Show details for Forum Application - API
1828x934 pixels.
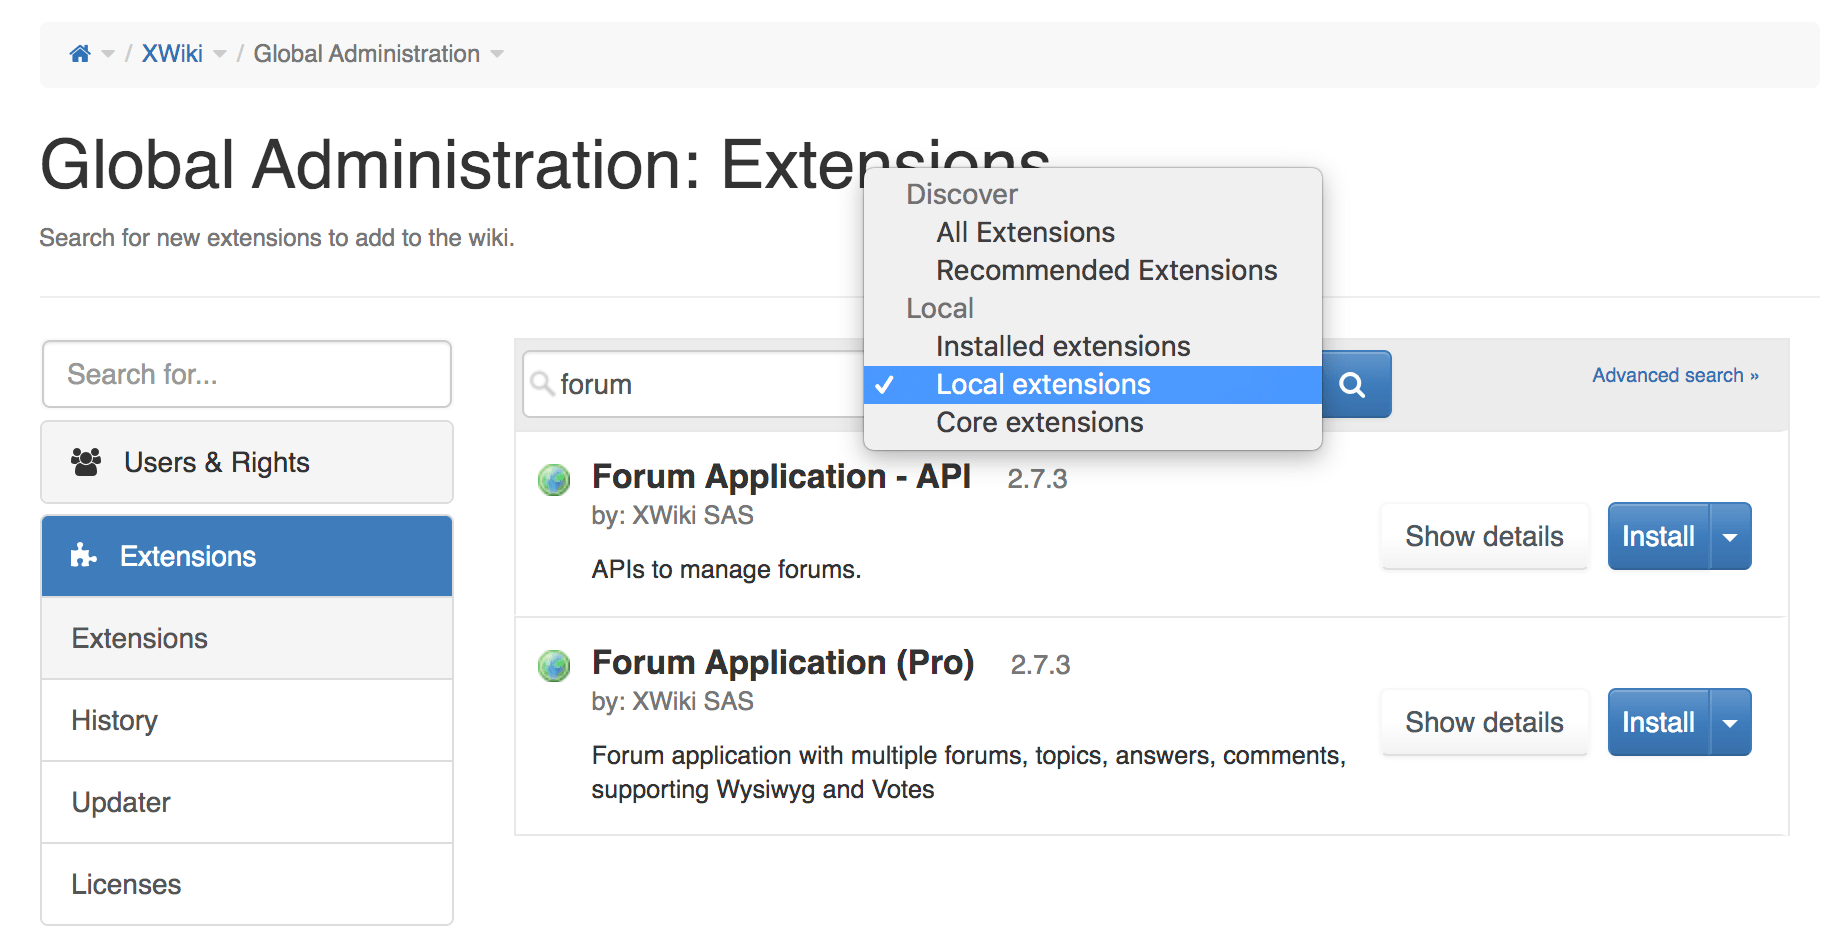pos(1484,537)
